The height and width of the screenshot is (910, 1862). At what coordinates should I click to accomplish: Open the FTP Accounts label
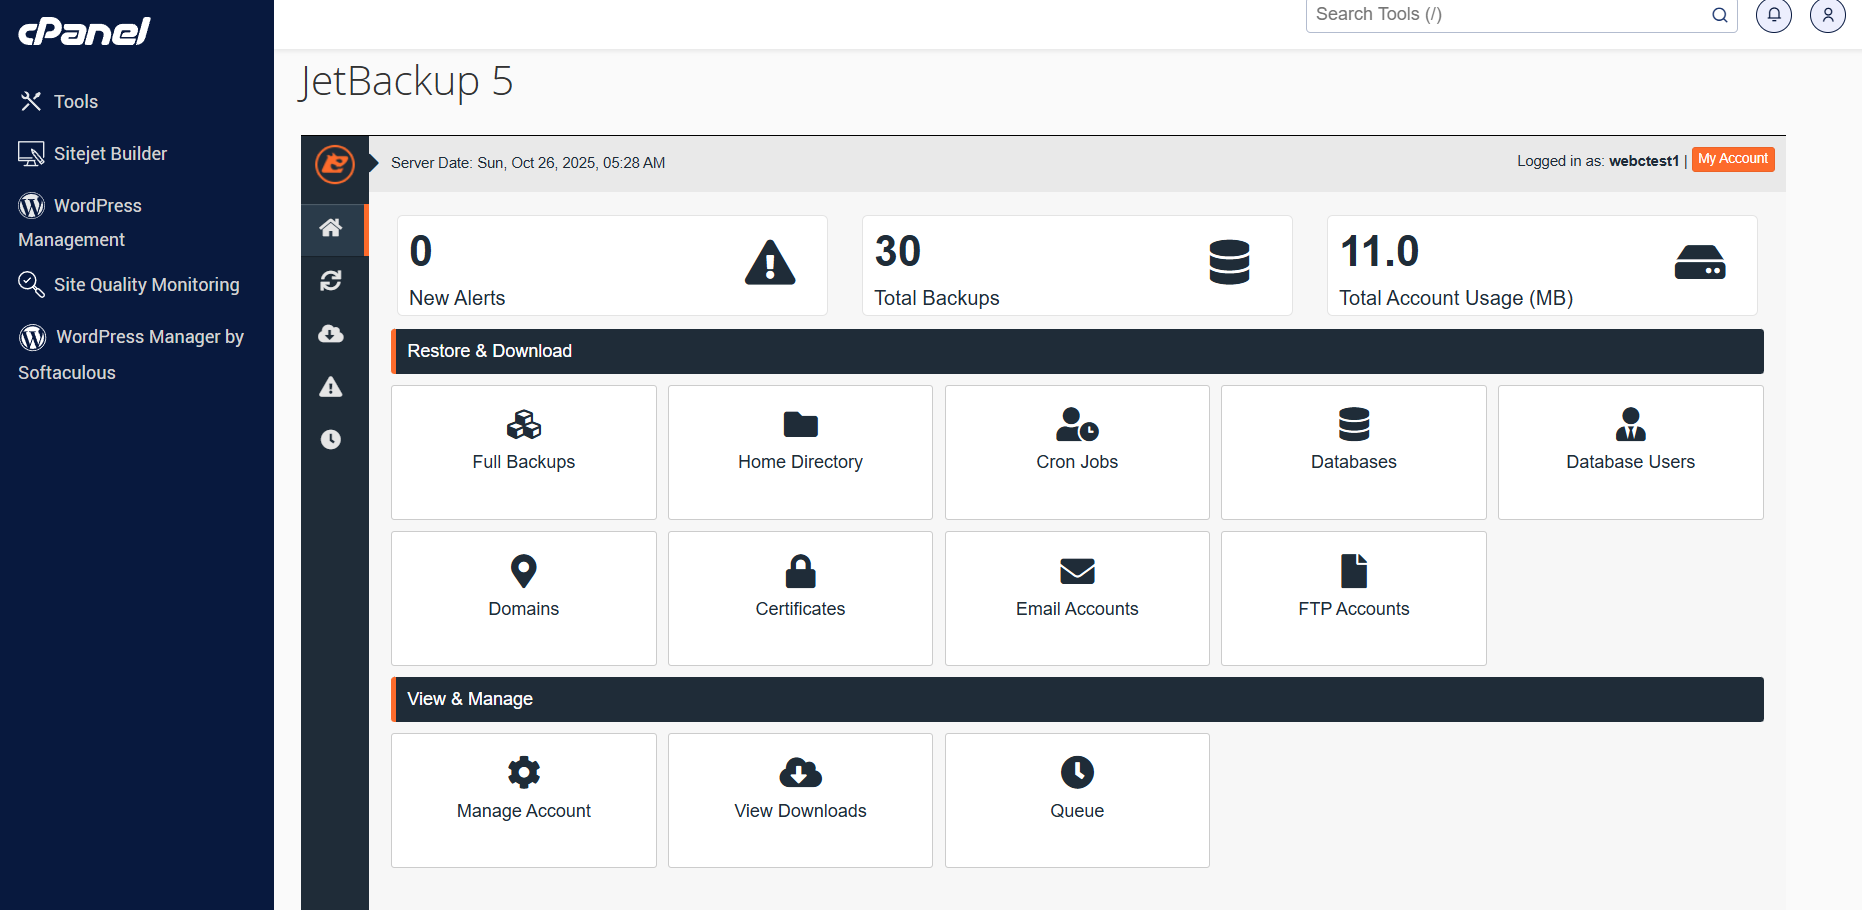point(1354,609)
